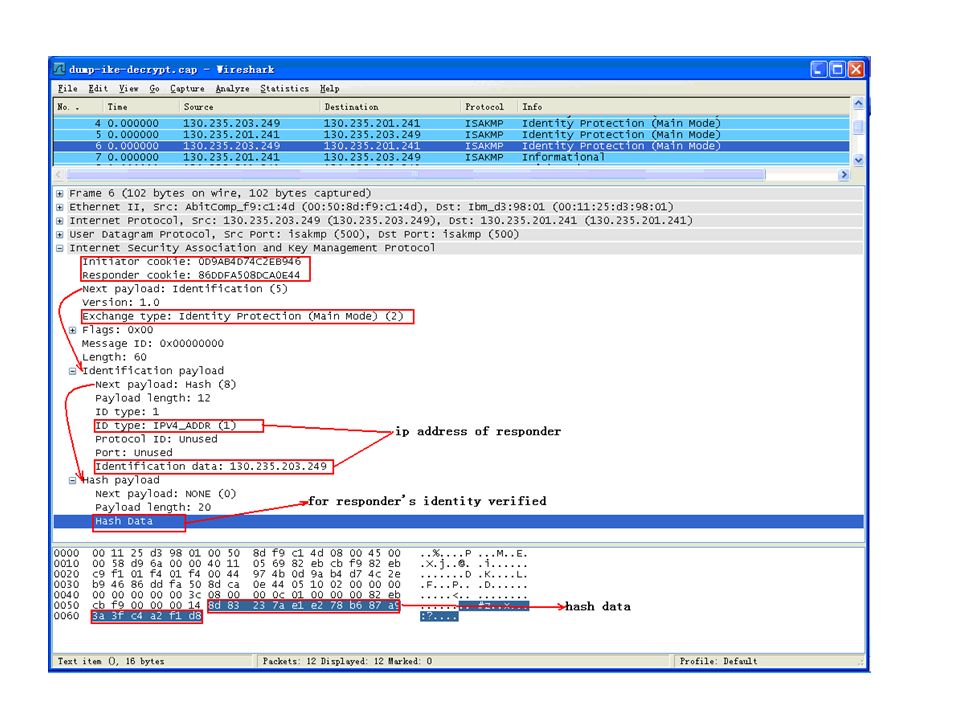Sort packets by the No. column header
This screenshot has width=960, height=720.
78,107
